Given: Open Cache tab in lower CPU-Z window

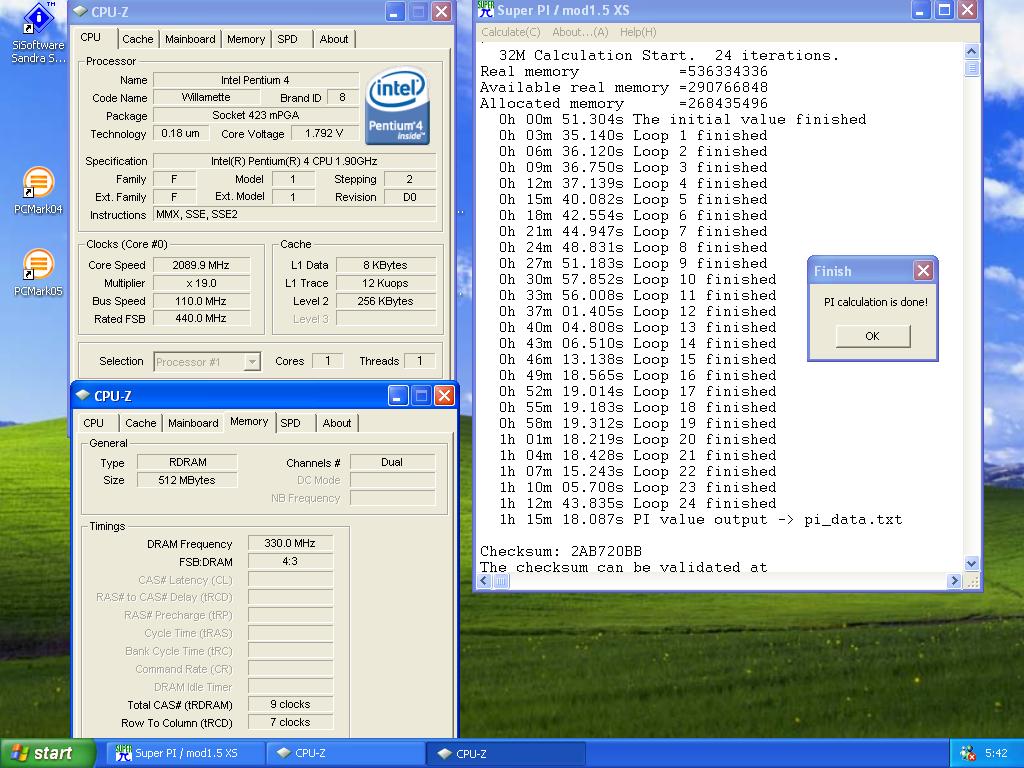Looking at the screenshot, I should pos(140,423).
